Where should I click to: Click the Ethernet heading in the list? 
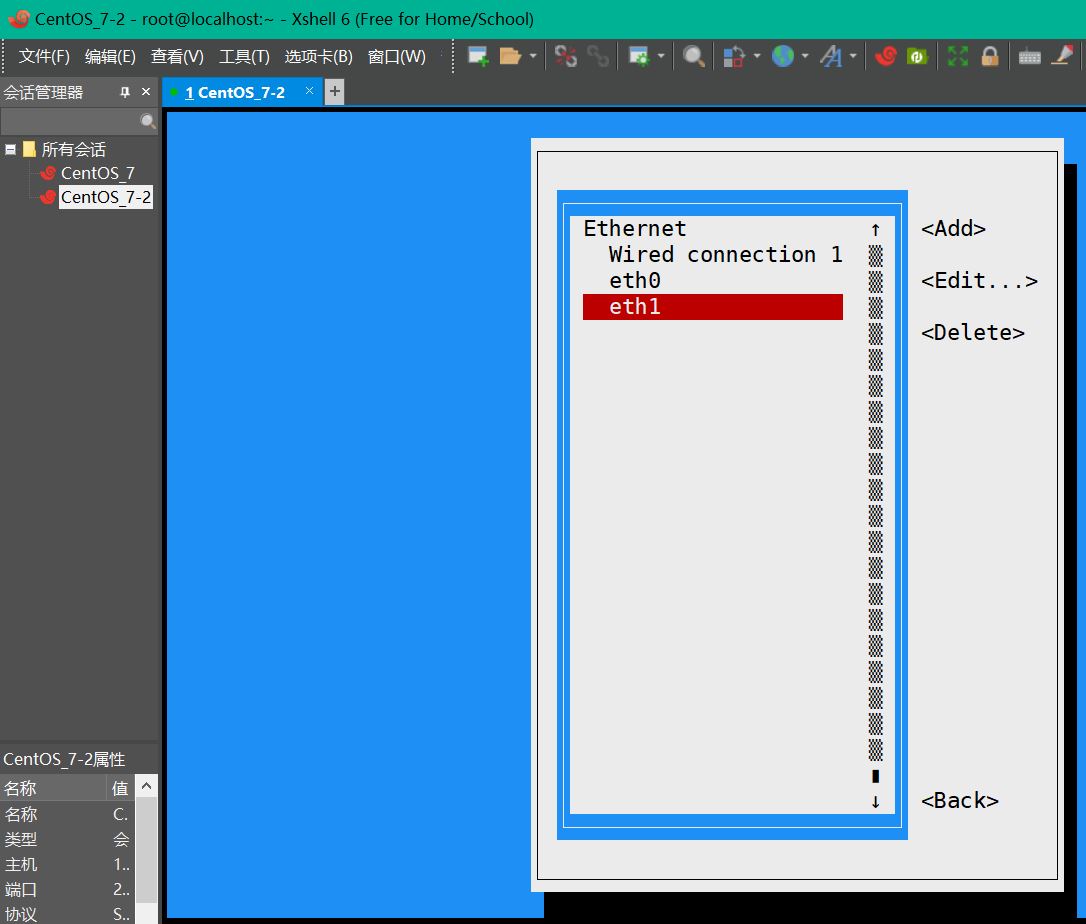(x=634, y=229)
